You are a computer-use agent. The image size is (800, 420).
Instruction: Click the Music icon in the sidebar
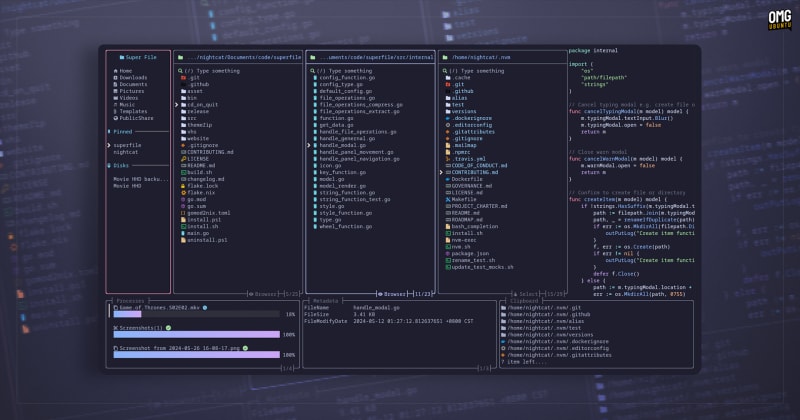click(114, 104)
